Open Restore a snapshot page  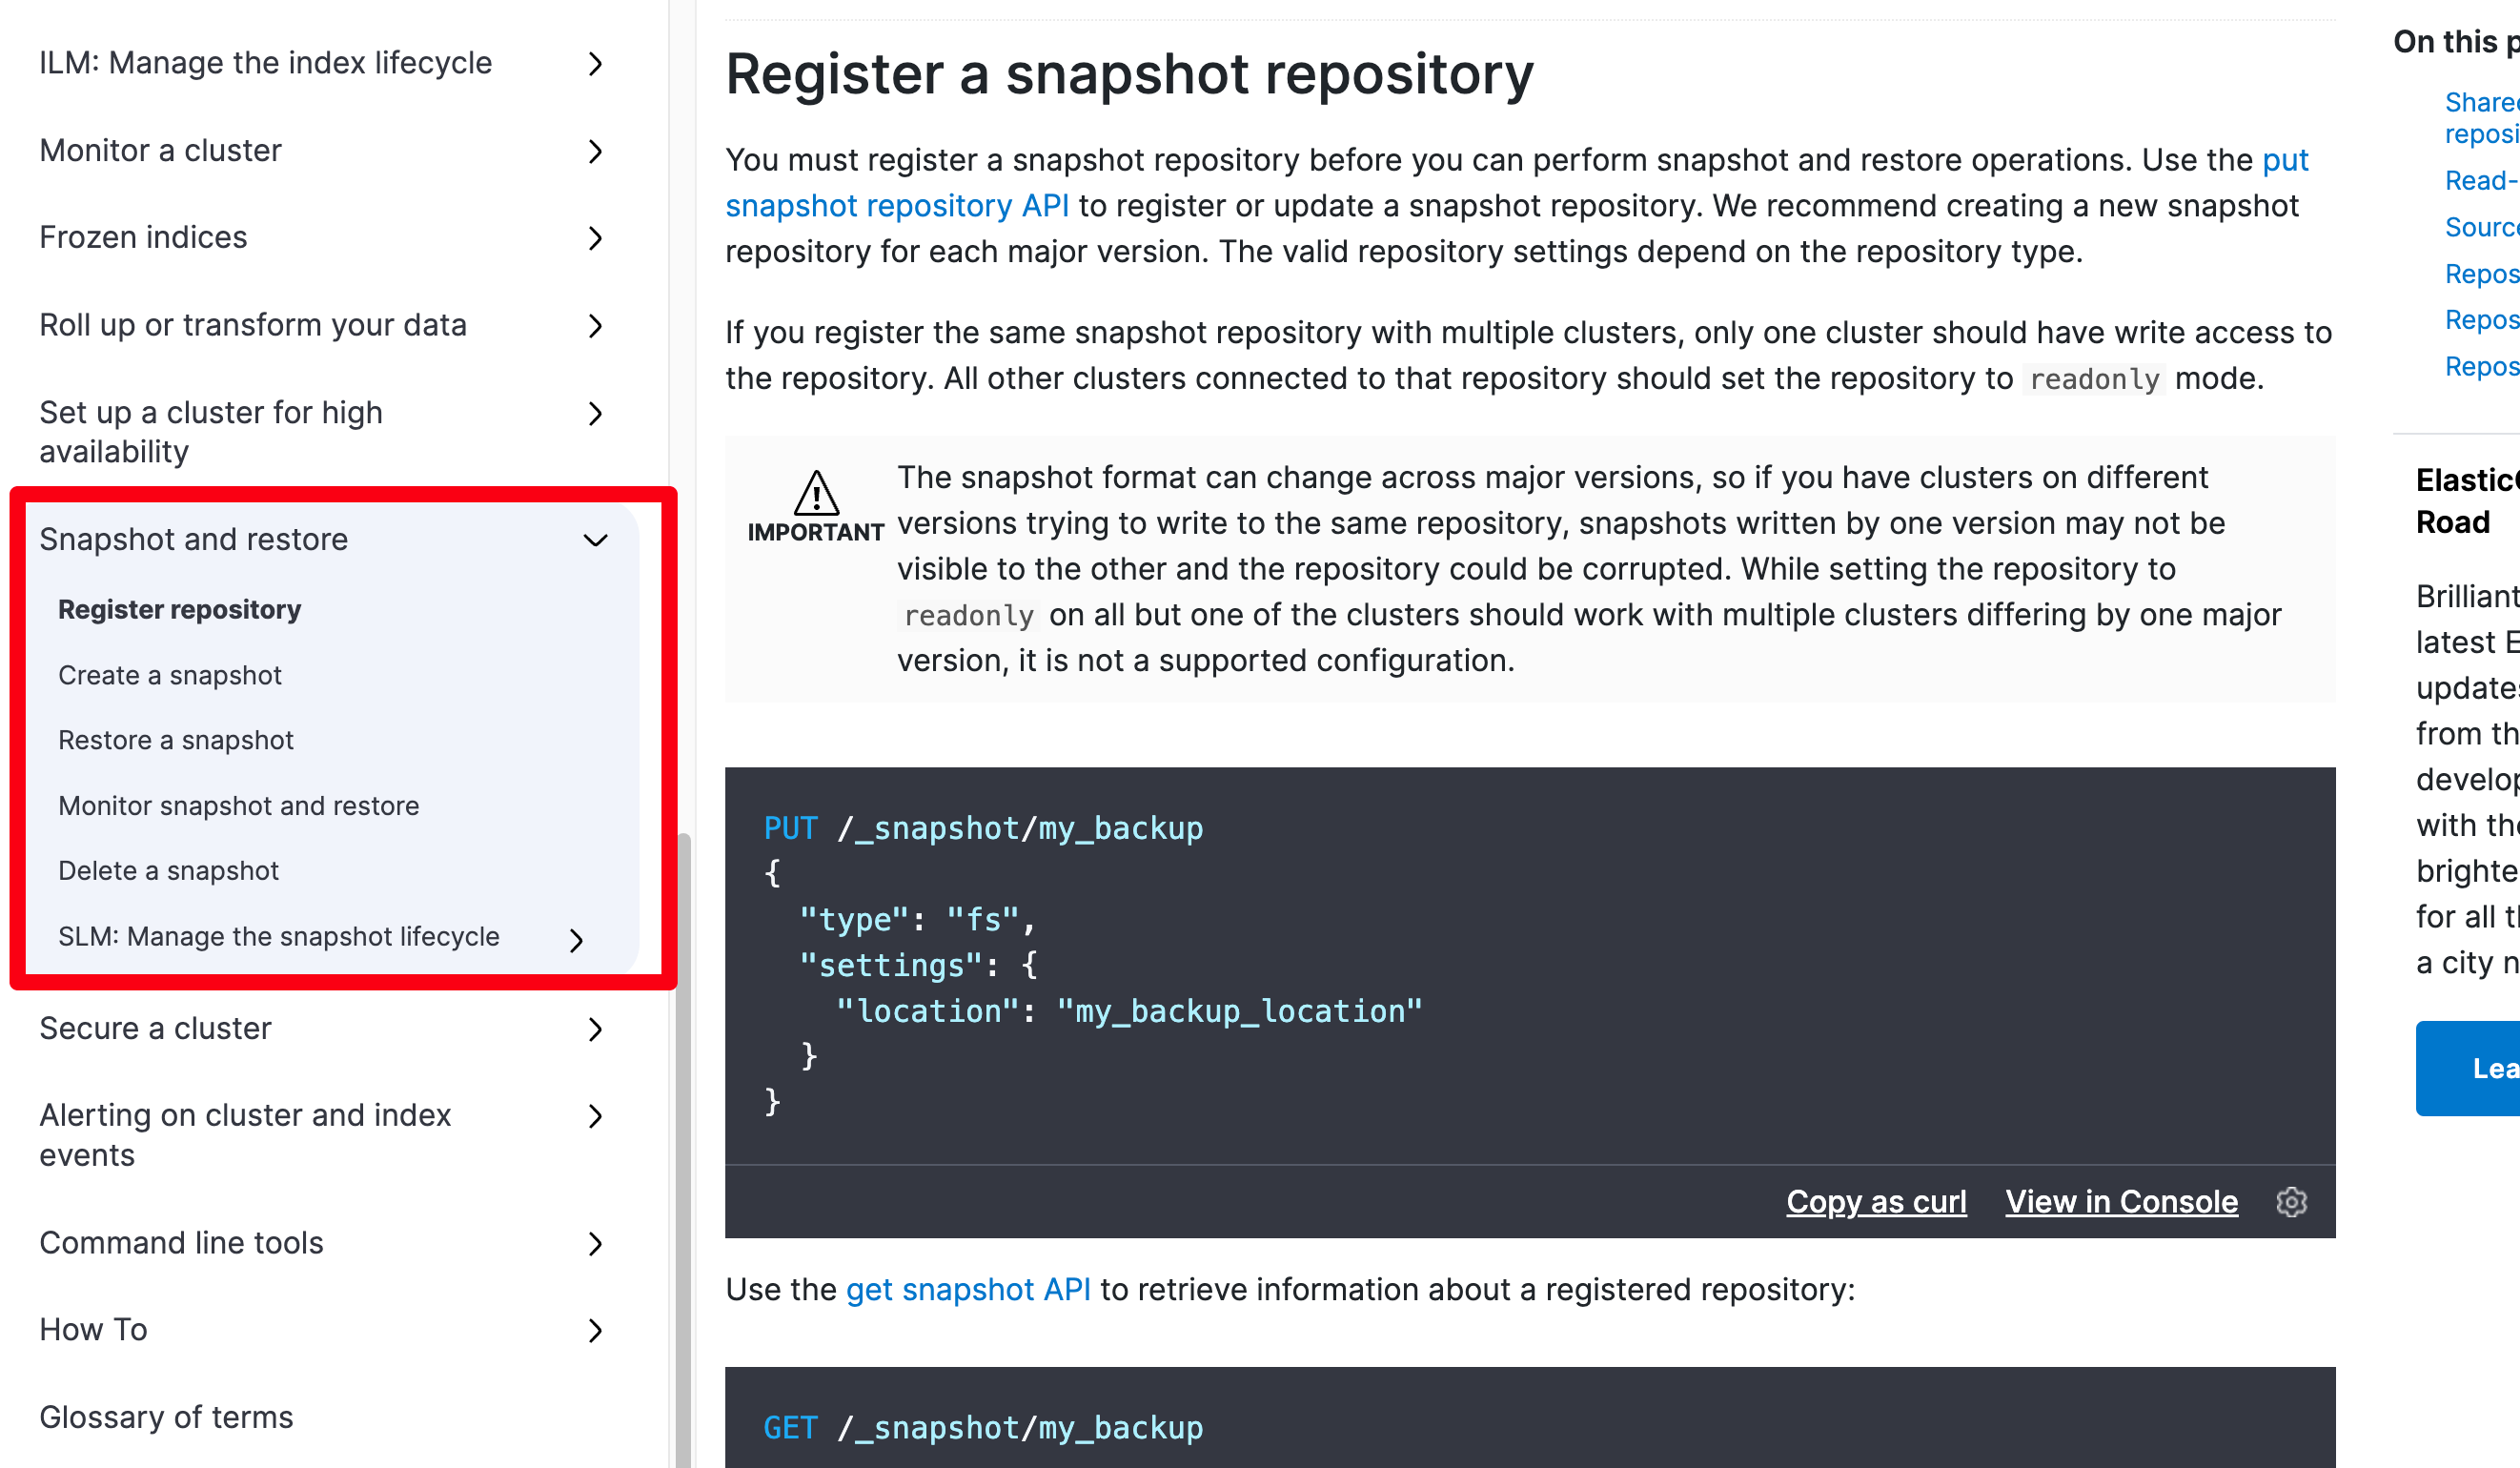tap(176, 740)
